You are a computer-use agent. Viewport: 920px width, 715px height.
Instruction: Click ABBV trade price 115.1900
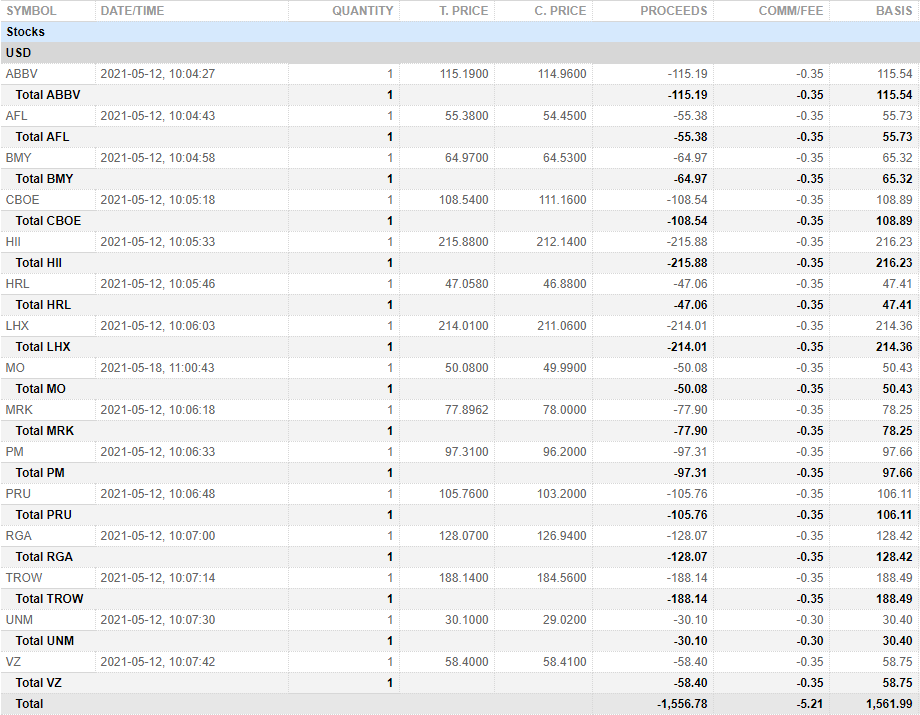pyautogui.click(x=464, y=74)
